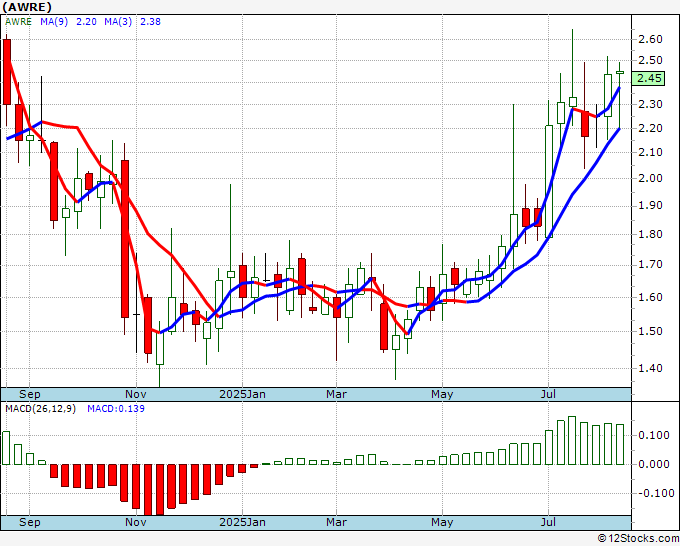The width and height of the screenshot is (680, 546).
Task: Click the 2.00 price axis label
Action: coord(650,178)
